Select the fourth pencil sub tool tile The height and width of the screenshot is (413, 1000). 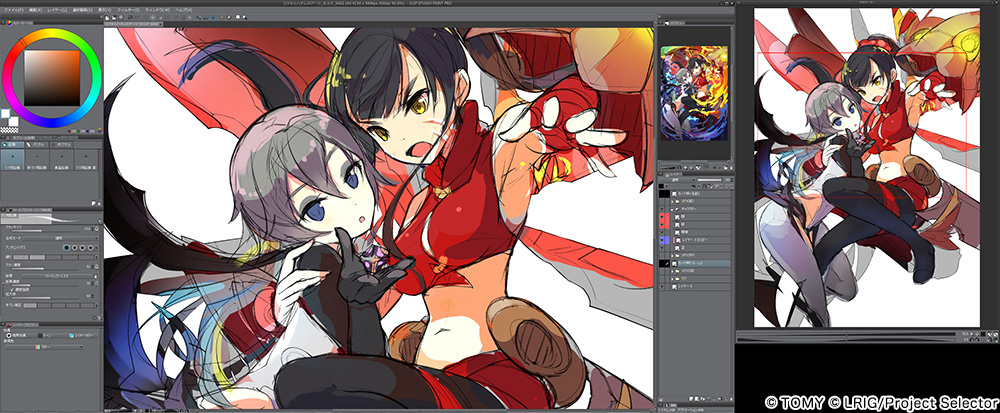tap(85, 160)
